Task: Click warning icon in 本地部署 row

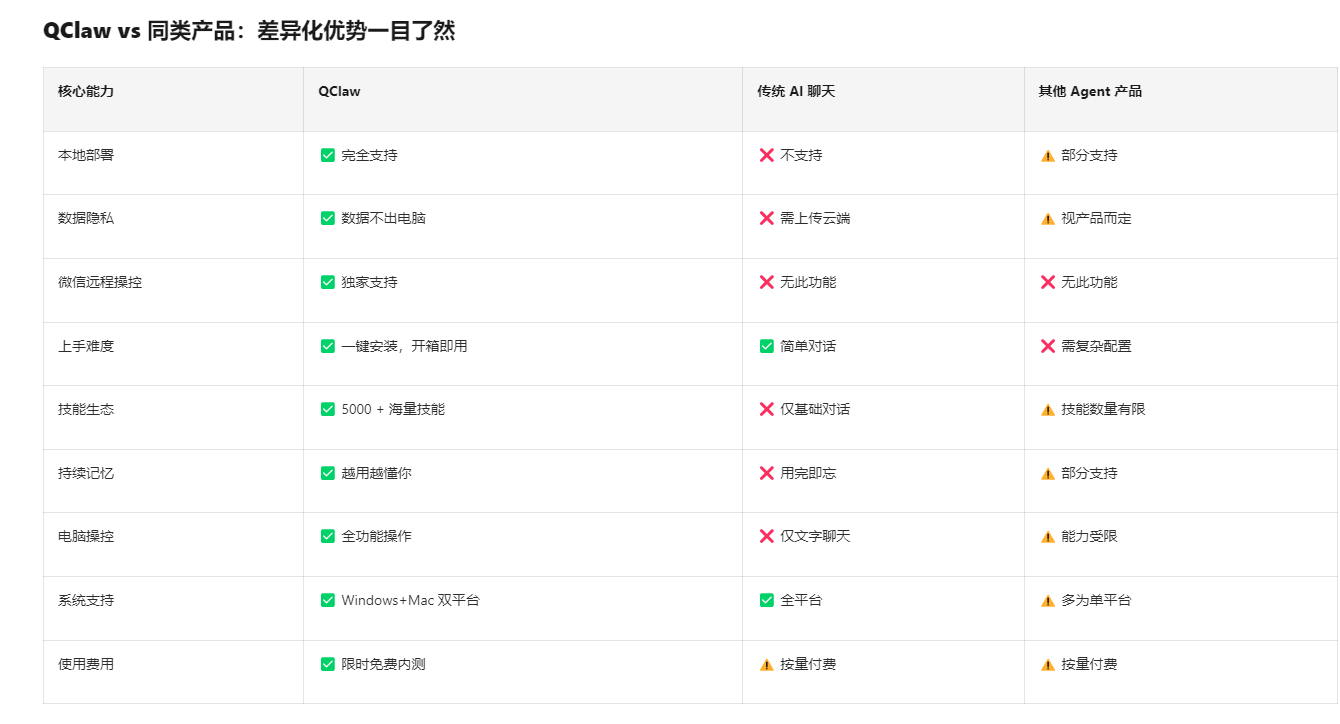Action: [x=1048, y=156]
